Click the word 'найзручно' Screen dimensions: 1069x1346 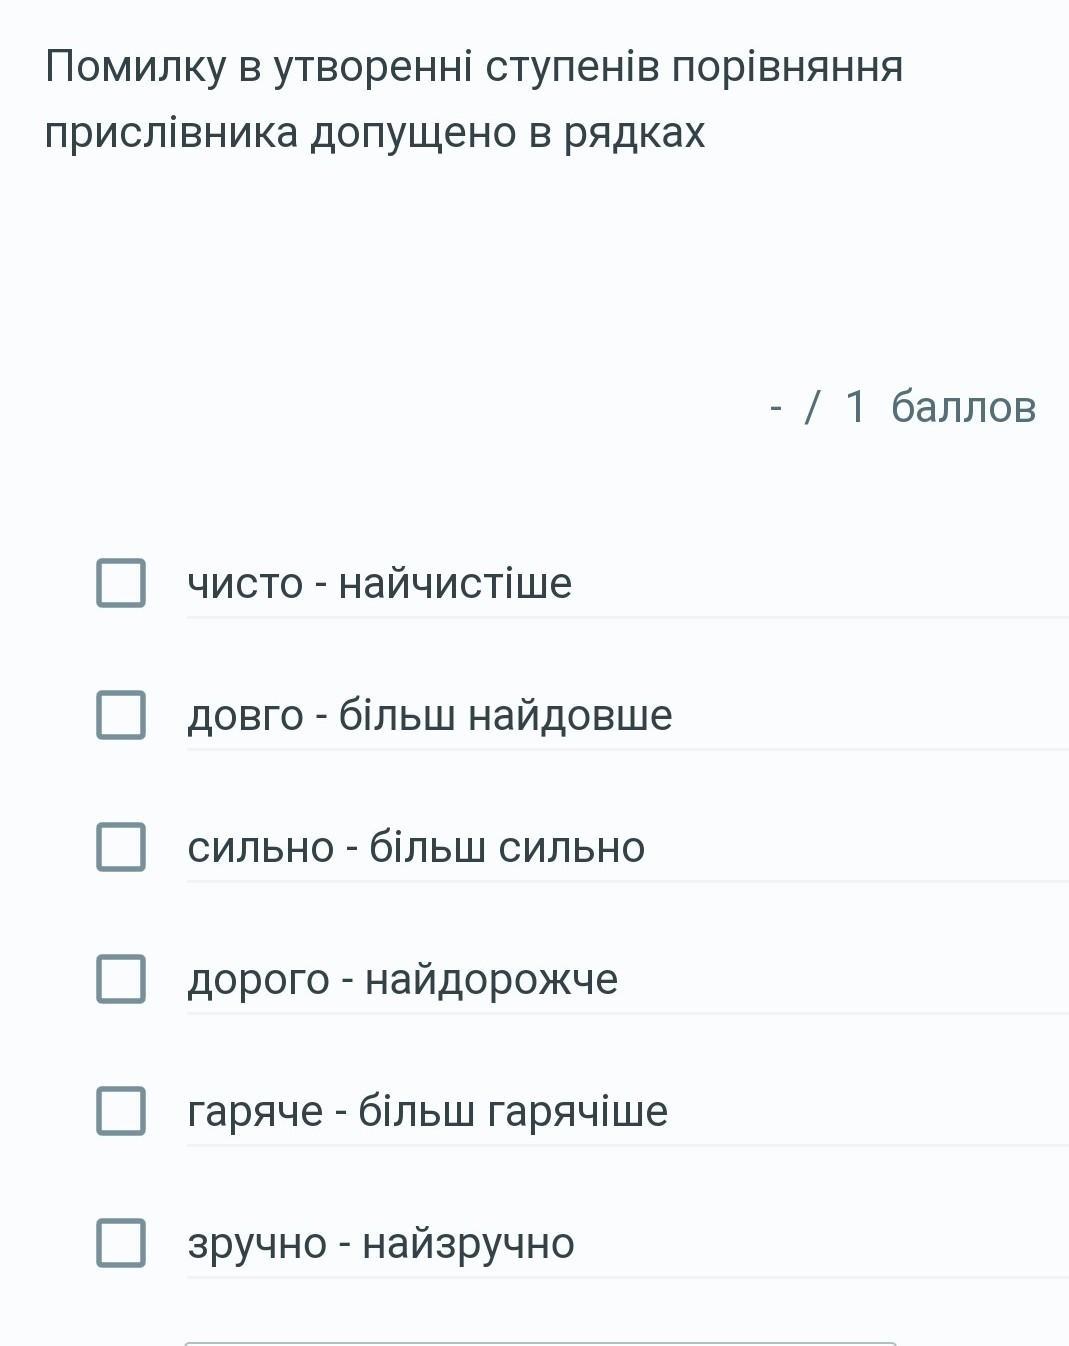(x=468, y=1244)
